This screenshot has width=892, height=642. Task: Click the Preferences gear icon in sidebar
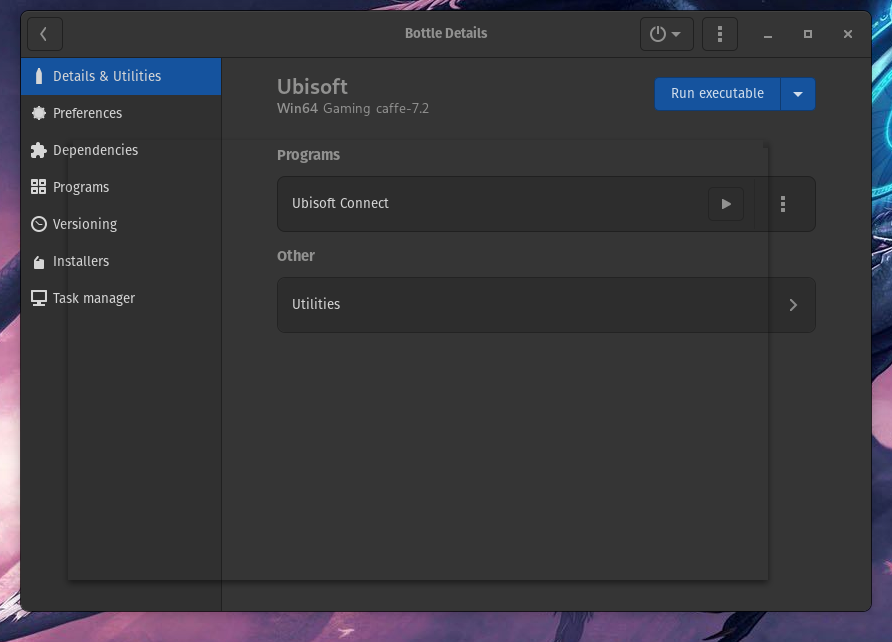point(38,113)
